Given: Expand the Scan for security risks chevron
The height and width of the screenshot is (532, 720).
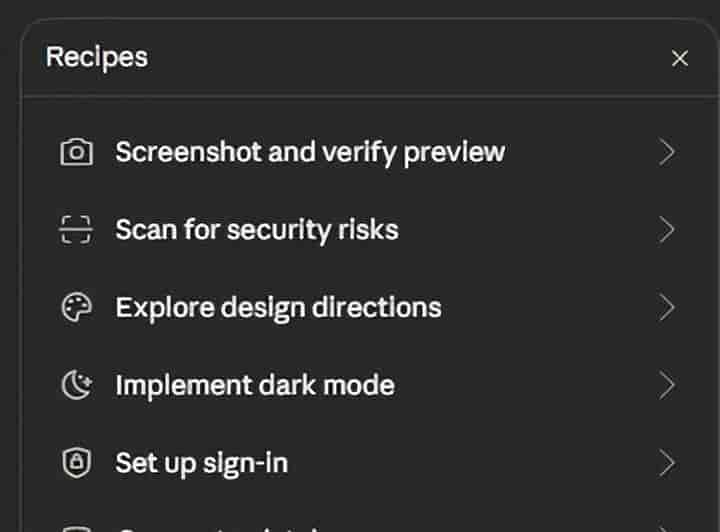Looking at the screenshot, I should click(x=667, y=230).
